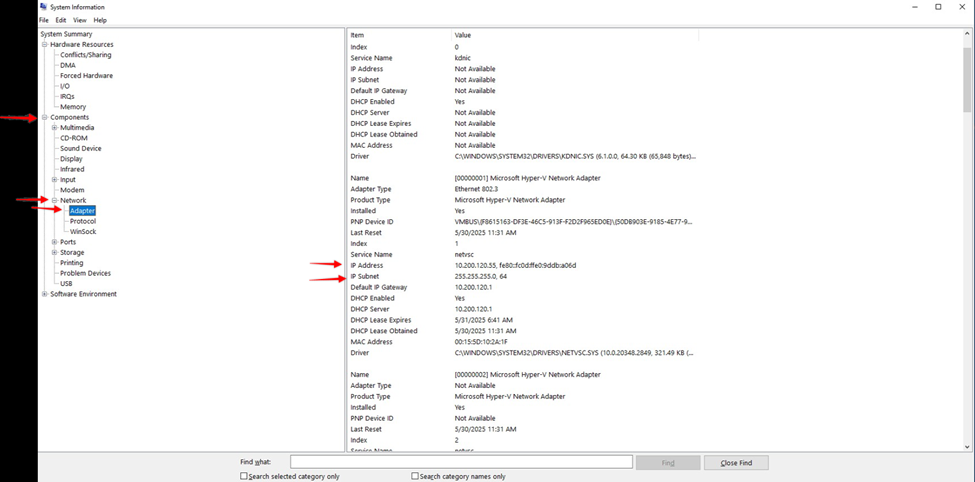Expand the Input node
975x482 pixels.
[55, 180]
